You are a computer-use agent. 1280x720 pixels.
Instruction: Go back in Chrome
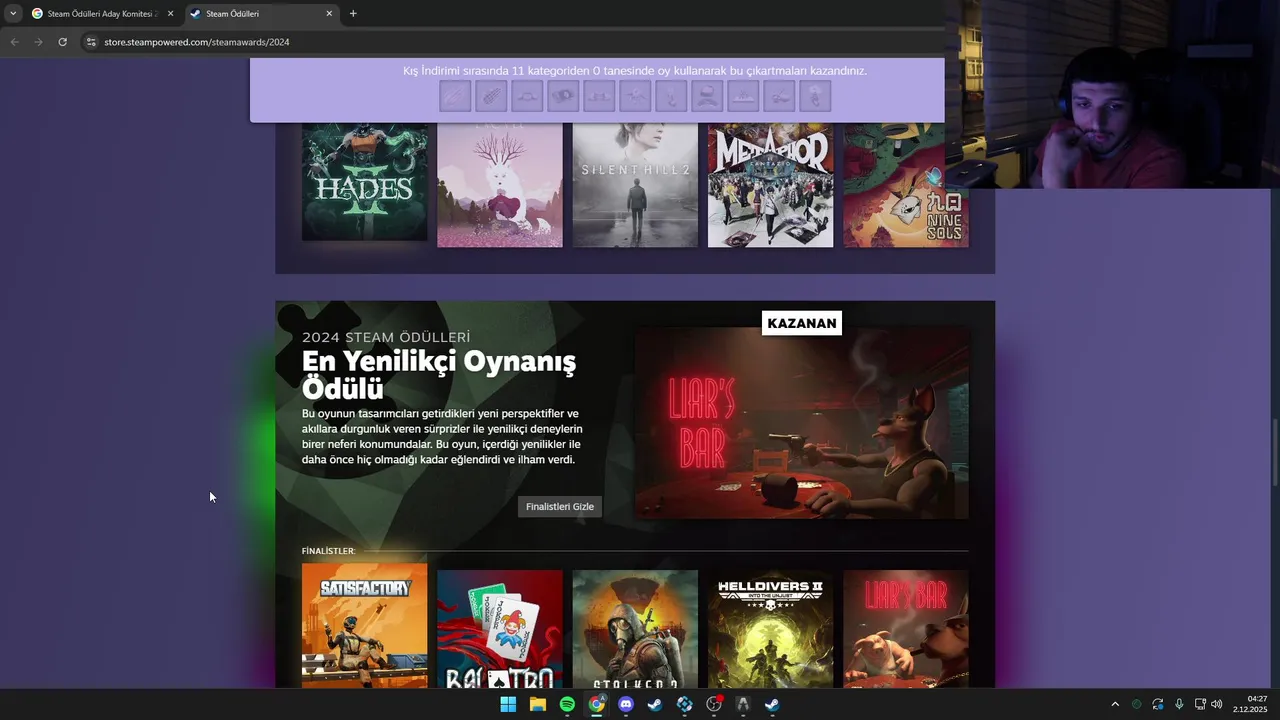tap(14, 42)
